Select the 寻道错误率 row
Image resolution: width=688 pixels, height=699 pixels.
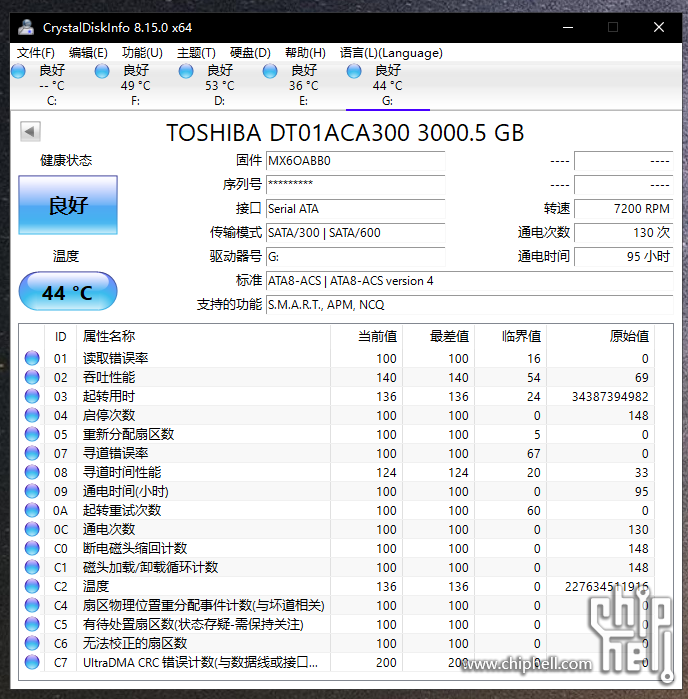click(337, 453)
